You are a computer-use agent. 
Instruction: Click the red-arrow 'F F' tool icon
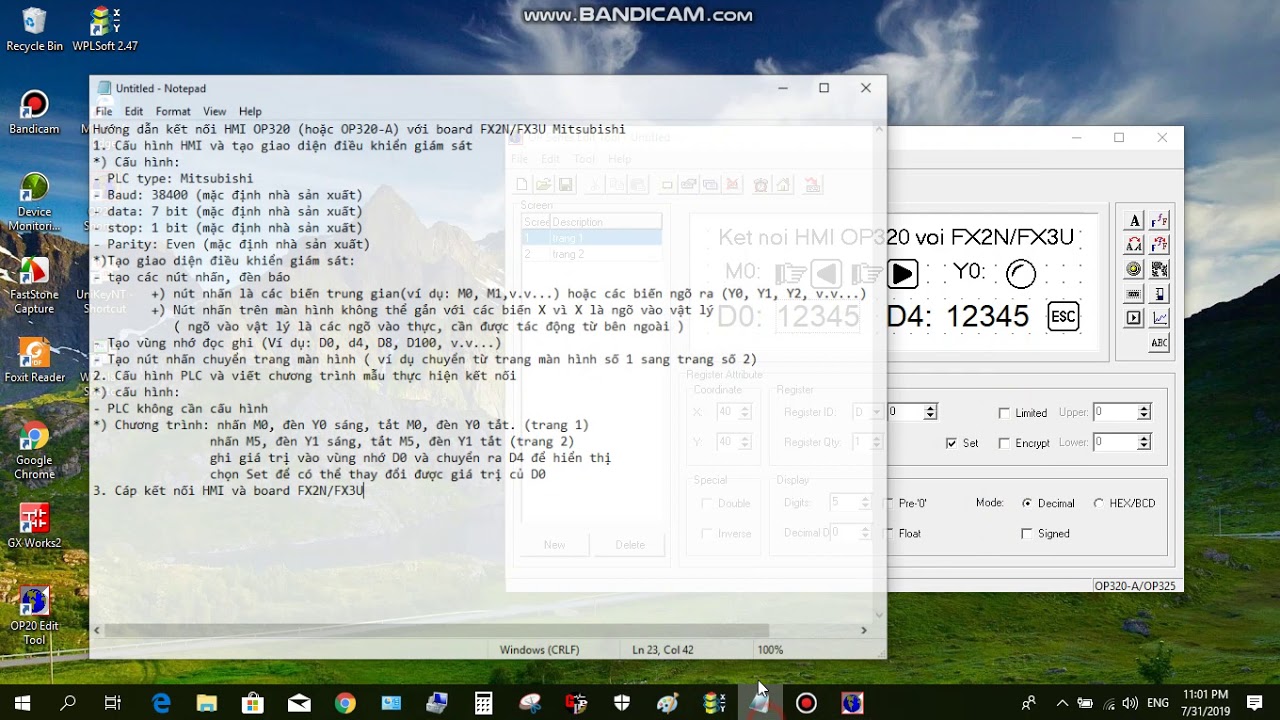pyautogui.click(x=1160, y=245)
